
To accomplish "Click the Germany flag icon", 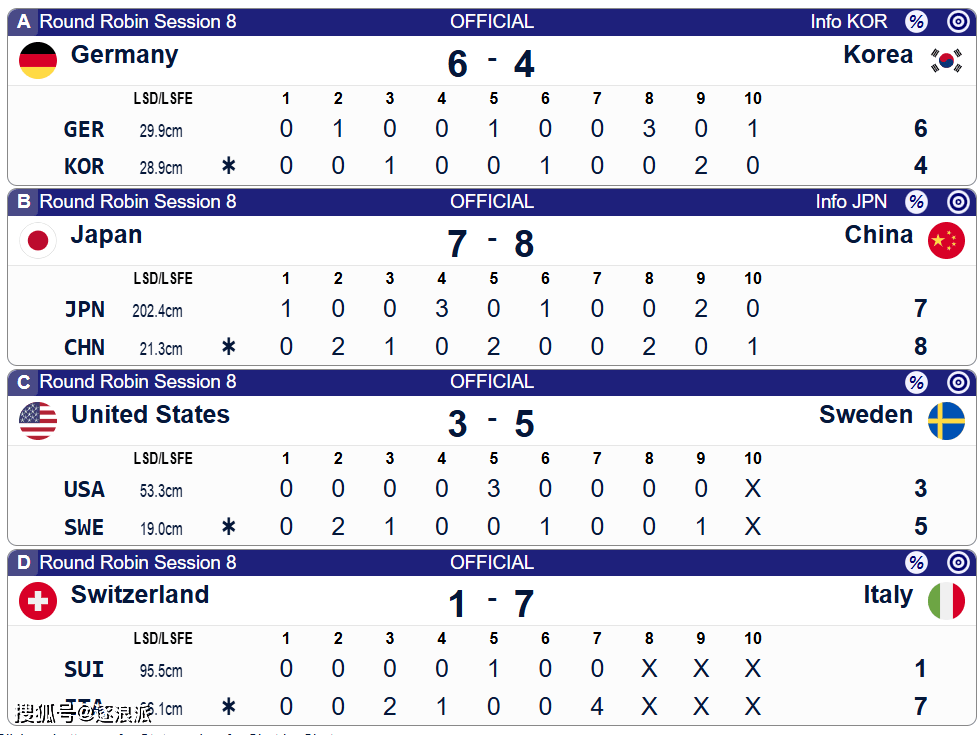I will pyautogui.click(x=38, y=60).
